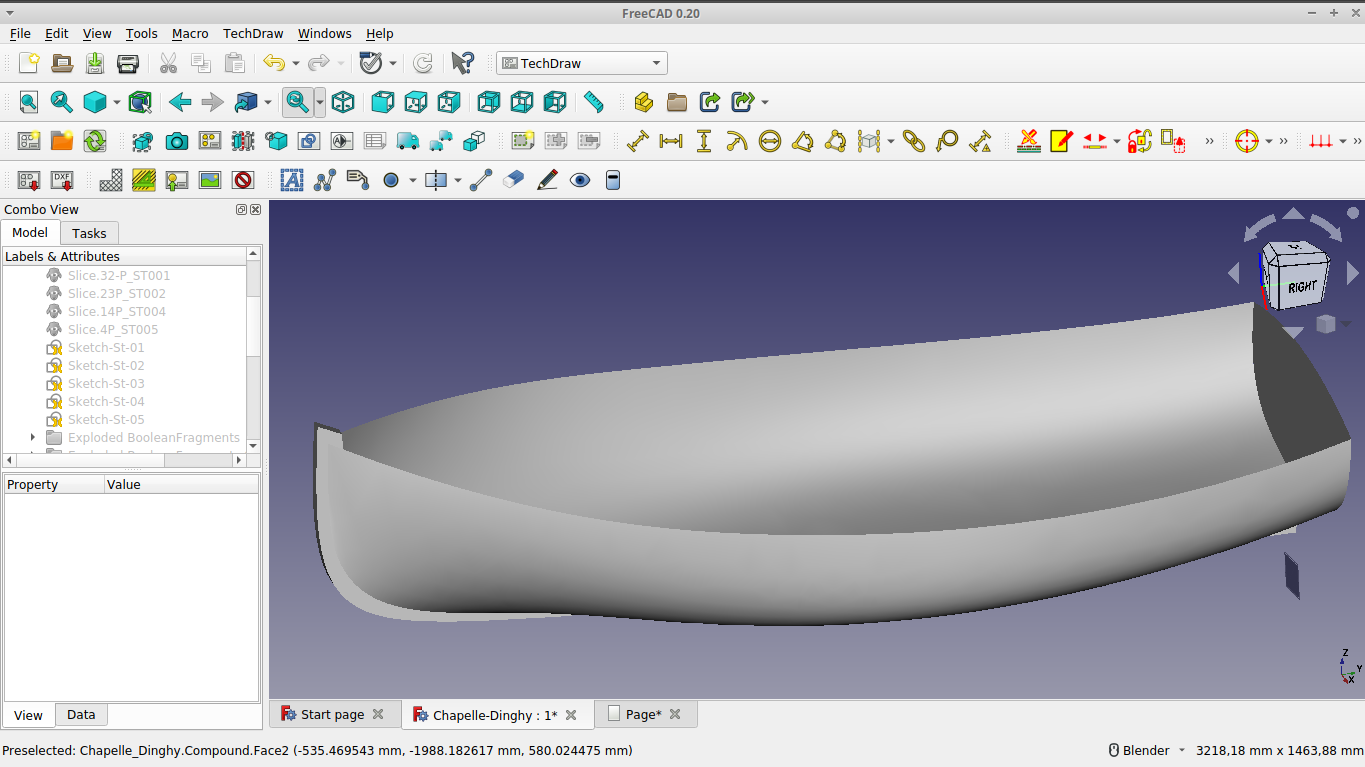1365x767 pixels.
Task: Click the Refresh icon in the top toolbar
Action: pyautogui.click(x=423, y=63)
